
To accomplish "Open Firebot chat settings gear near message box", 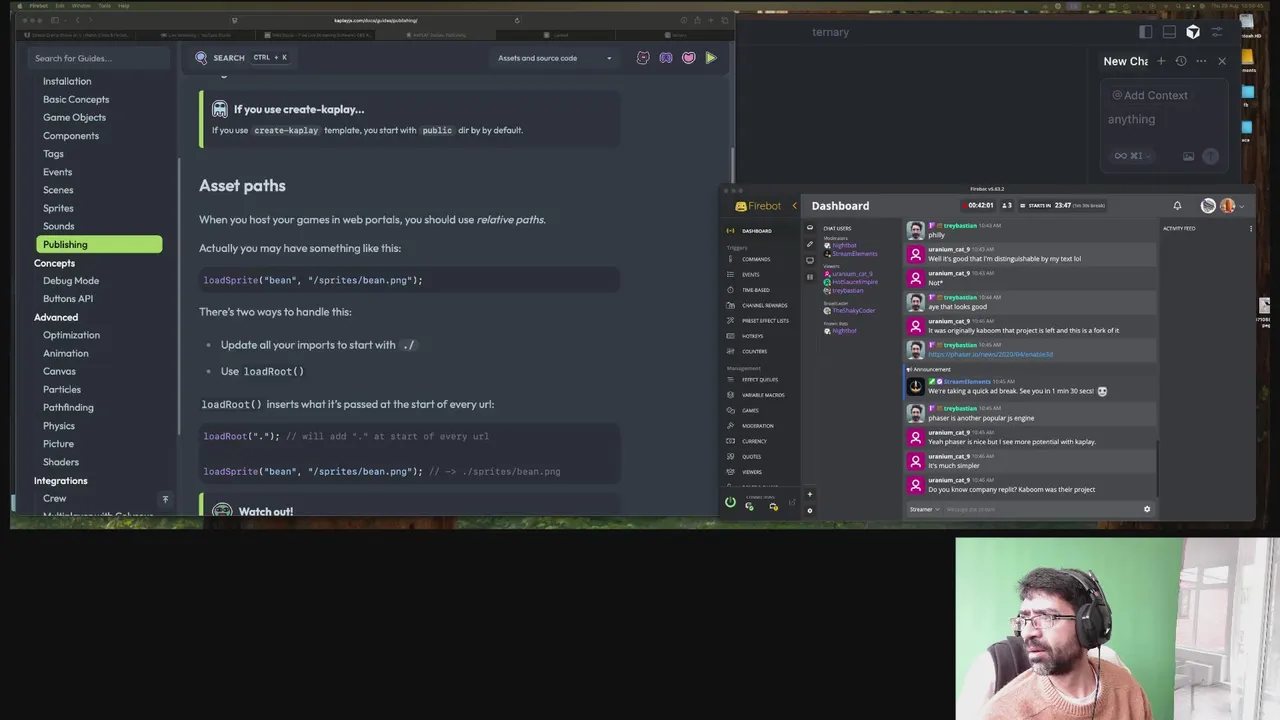I will coord(1147,509).
